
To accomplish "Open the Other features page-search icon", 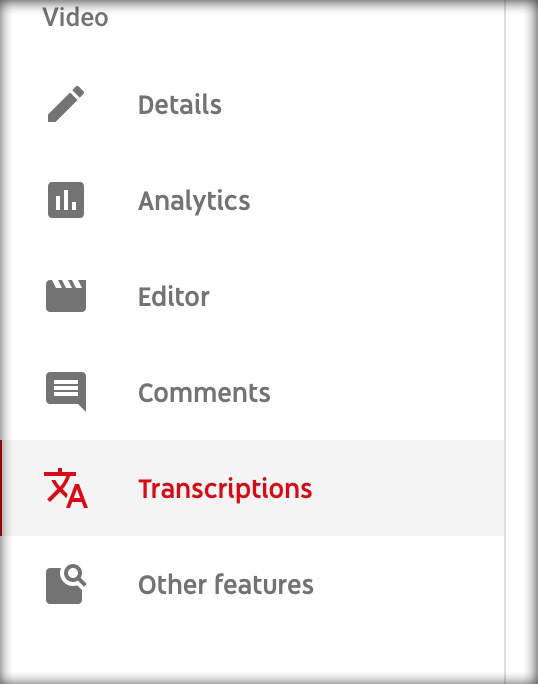I will tap(66, 584).
